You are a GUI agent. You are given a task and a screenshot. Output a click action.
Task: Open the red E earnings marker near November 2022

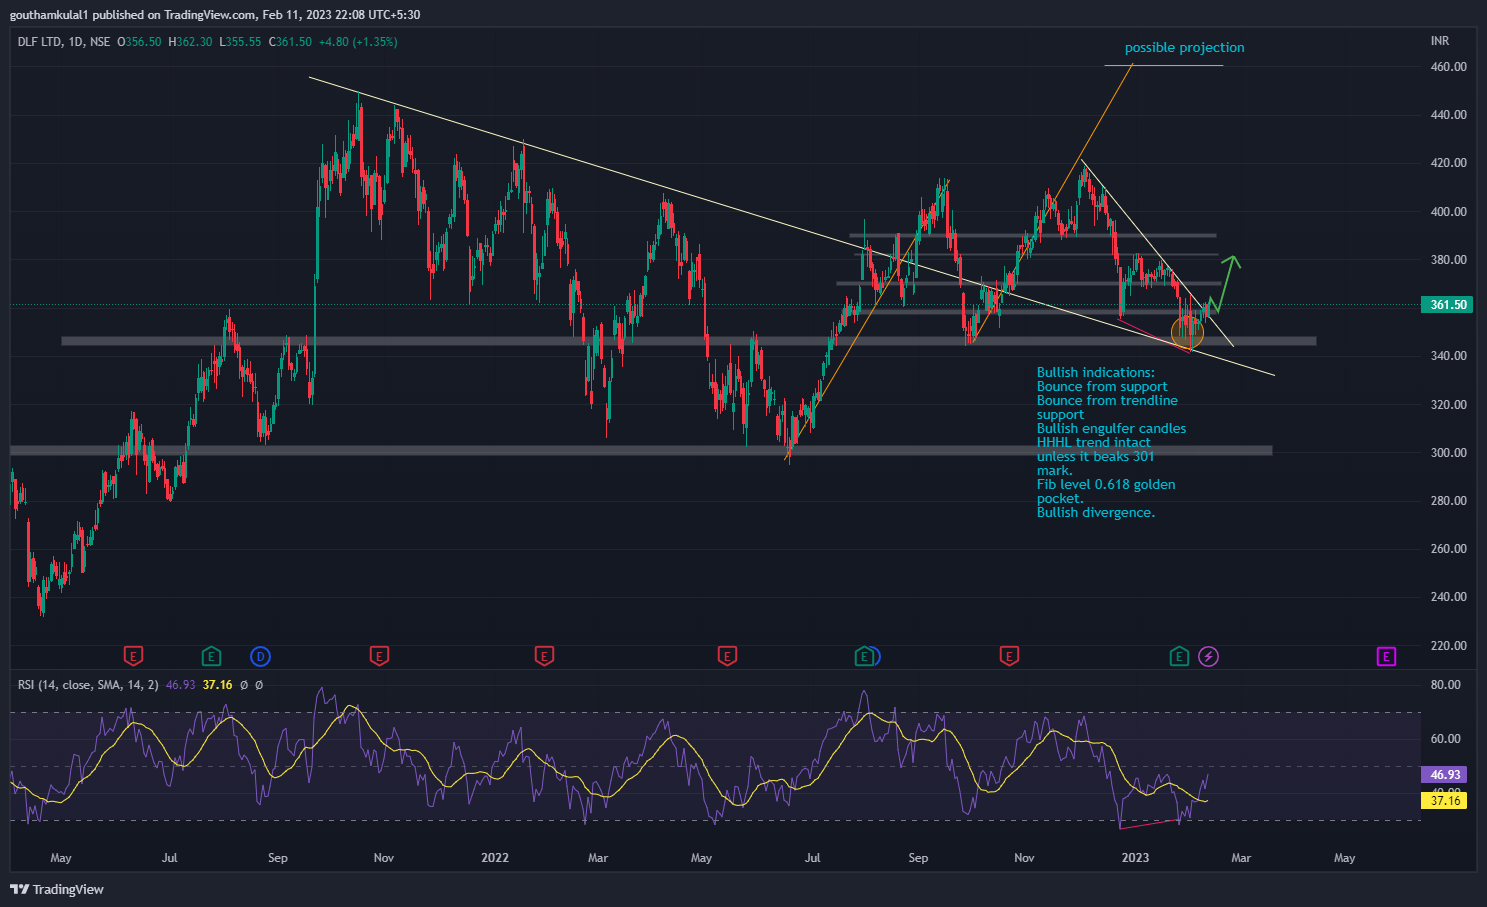tap(1009, 657)
